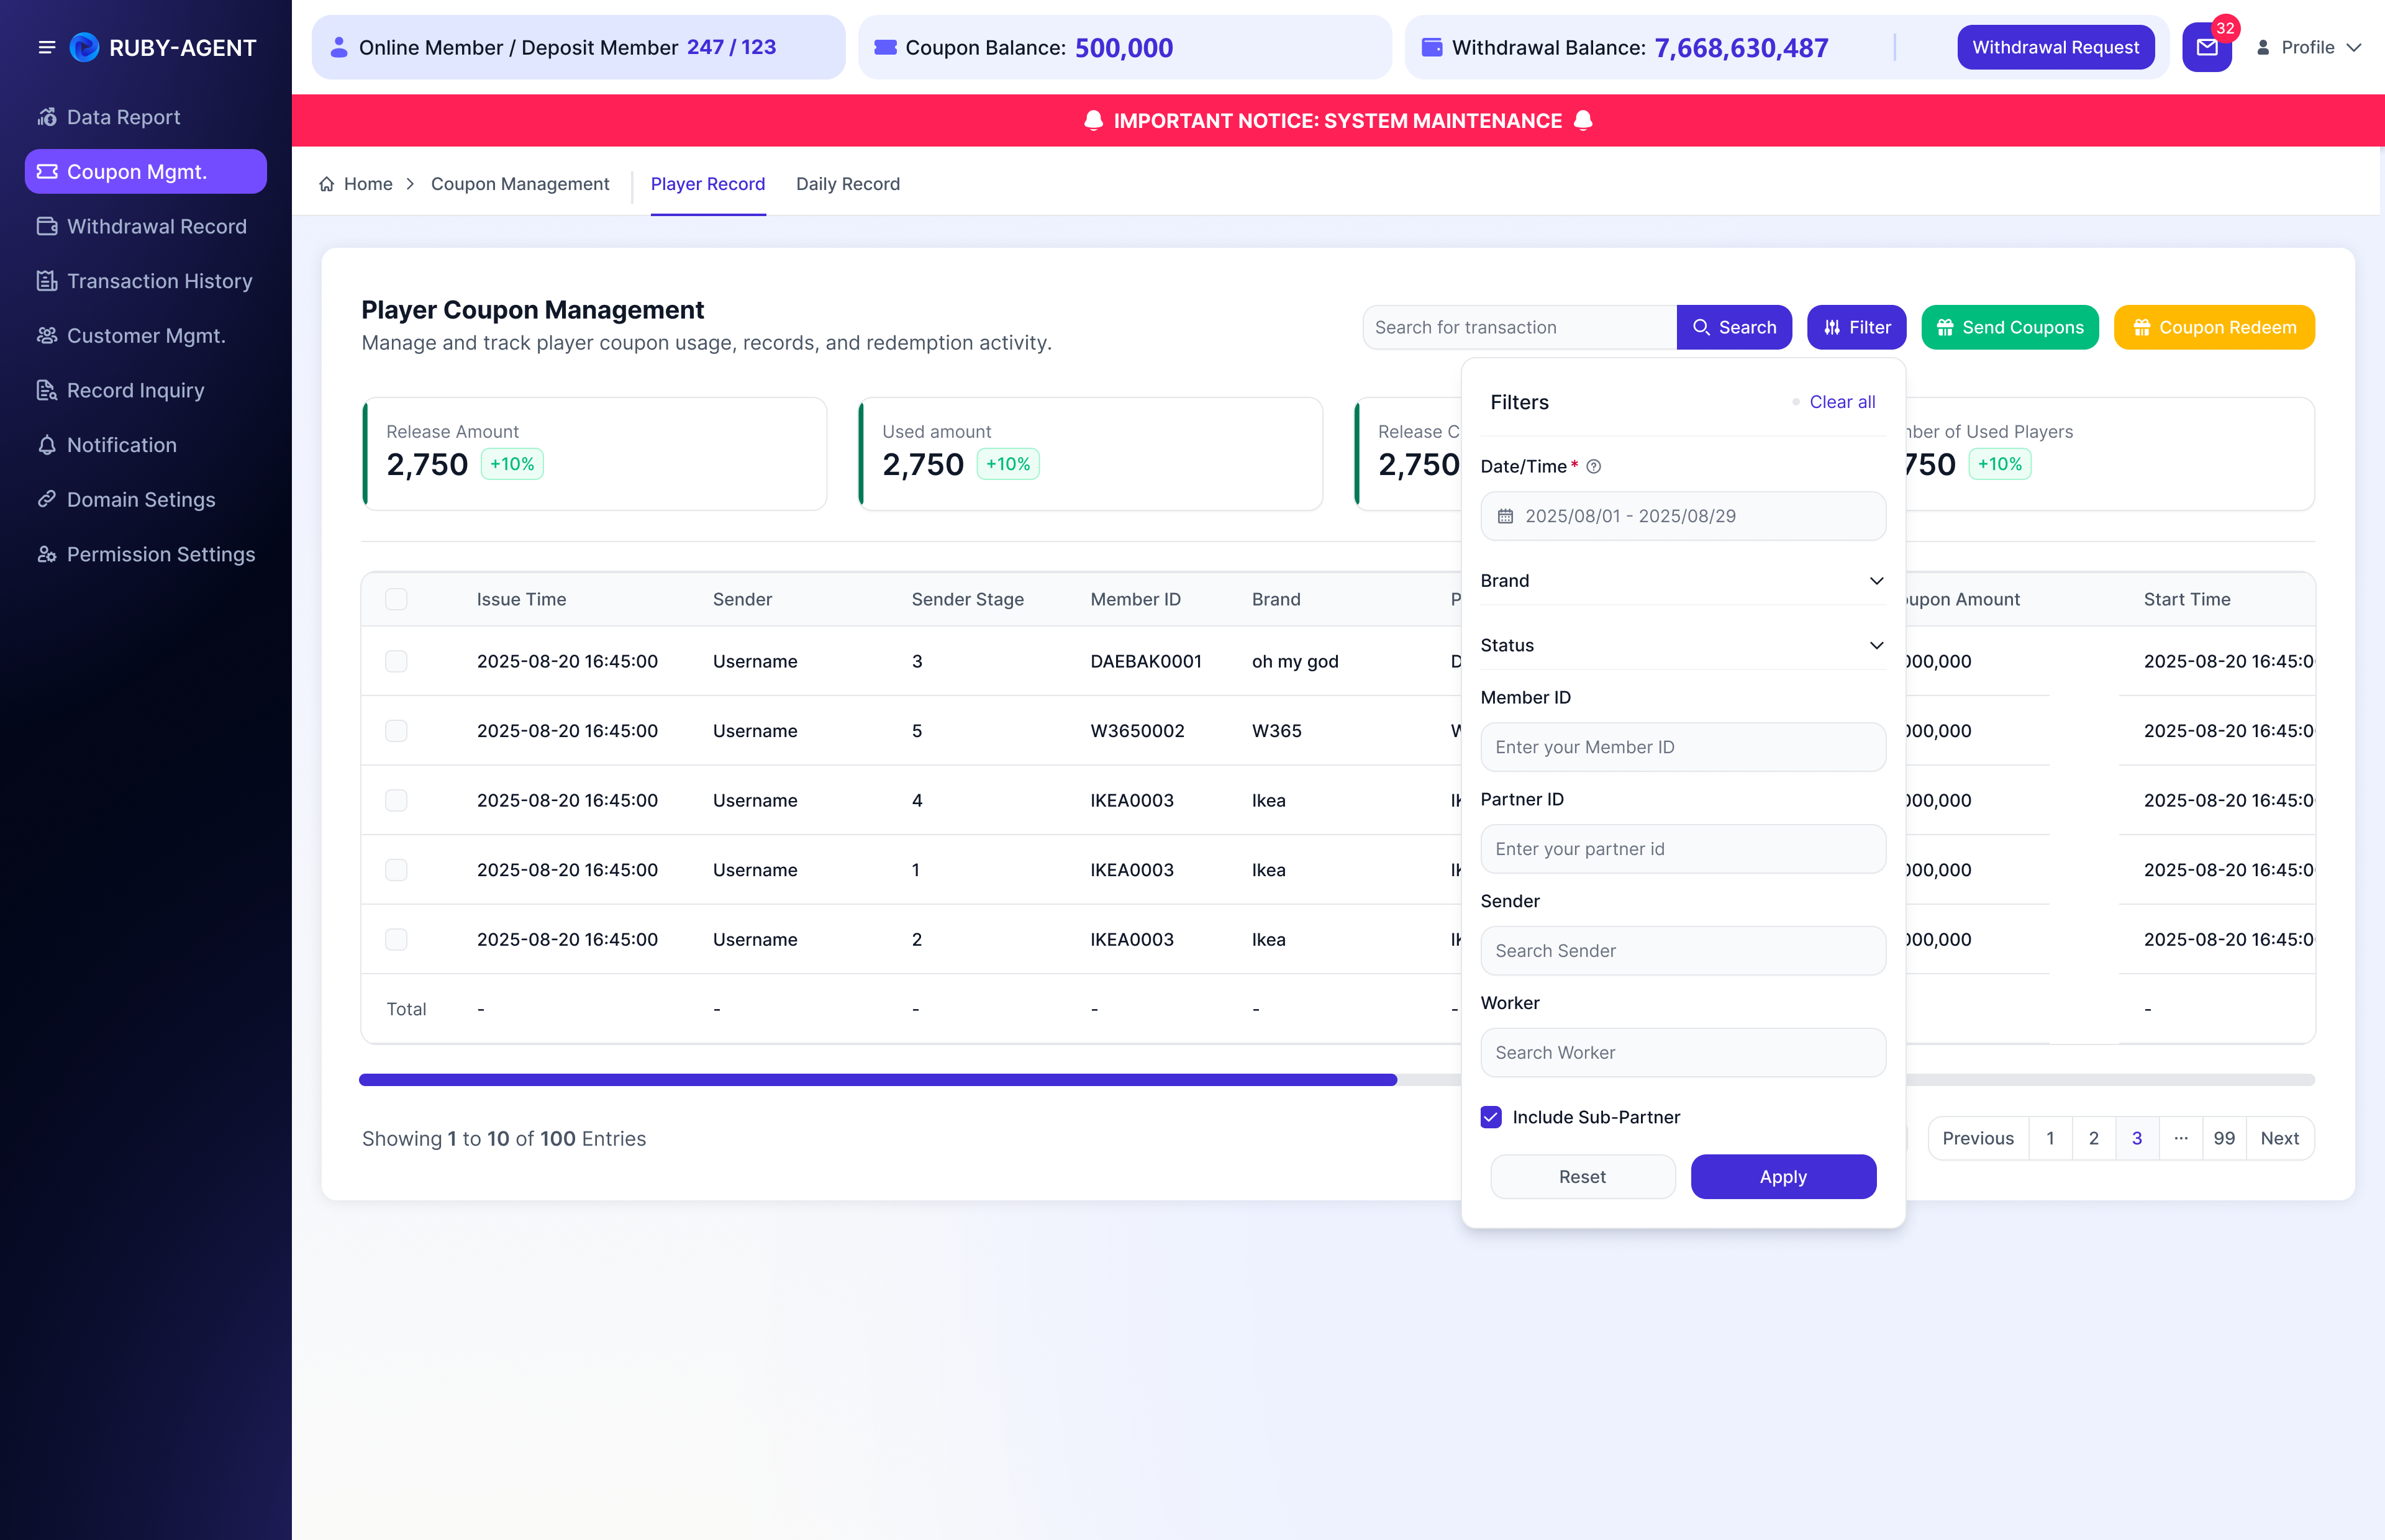The width and height of the screenshot is (2385, 1540).
Task: Switch to the Daily Record tab
Action: pos(848,184)
